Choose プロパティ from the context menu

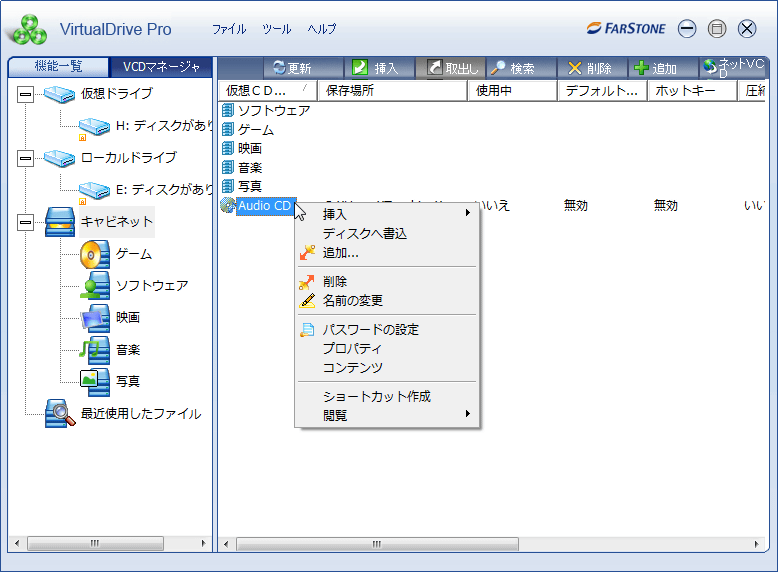point(352,348)
